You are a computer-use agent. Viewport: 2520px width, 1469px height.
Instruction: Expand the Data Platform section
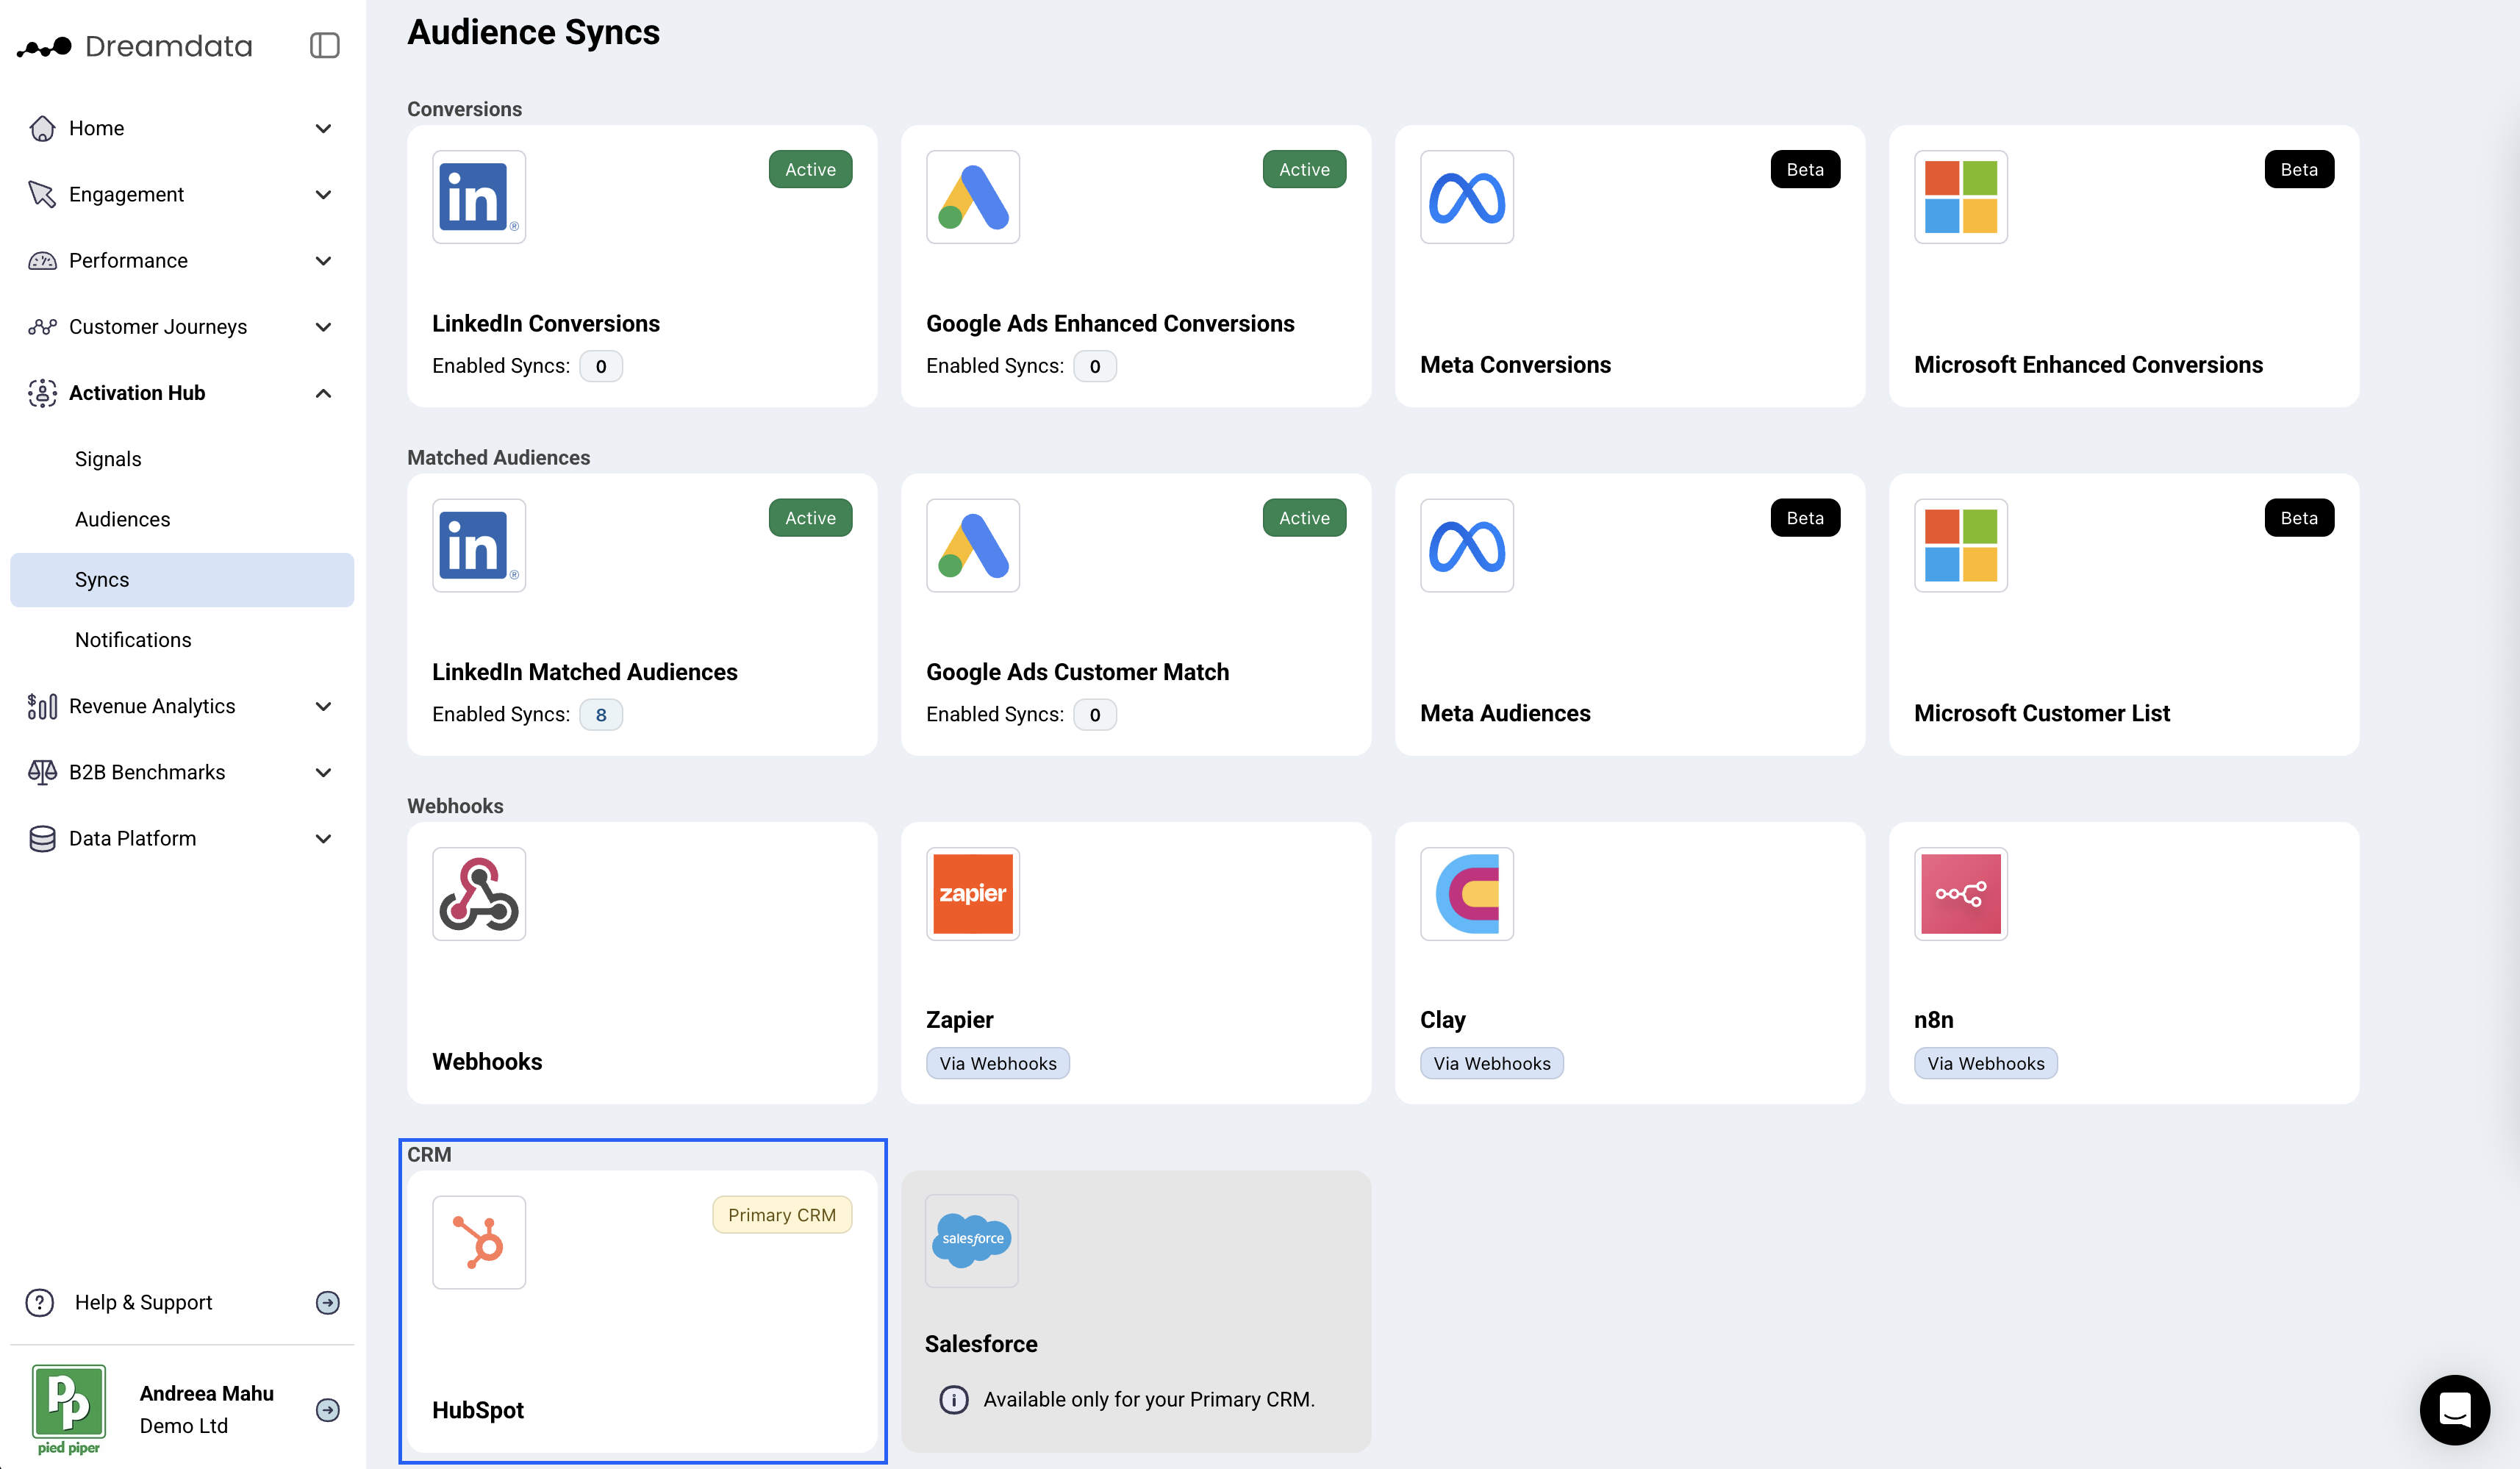point(323,838)
